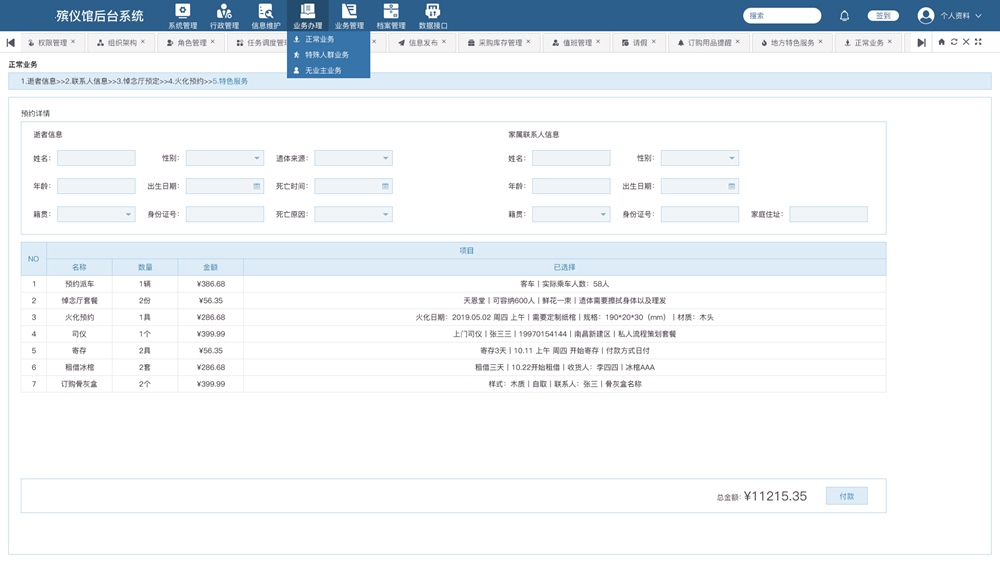1000x563 pixels.
Task: Select 特殊人群业务 from the dropdown menu
Action: [x=327, y=55]
